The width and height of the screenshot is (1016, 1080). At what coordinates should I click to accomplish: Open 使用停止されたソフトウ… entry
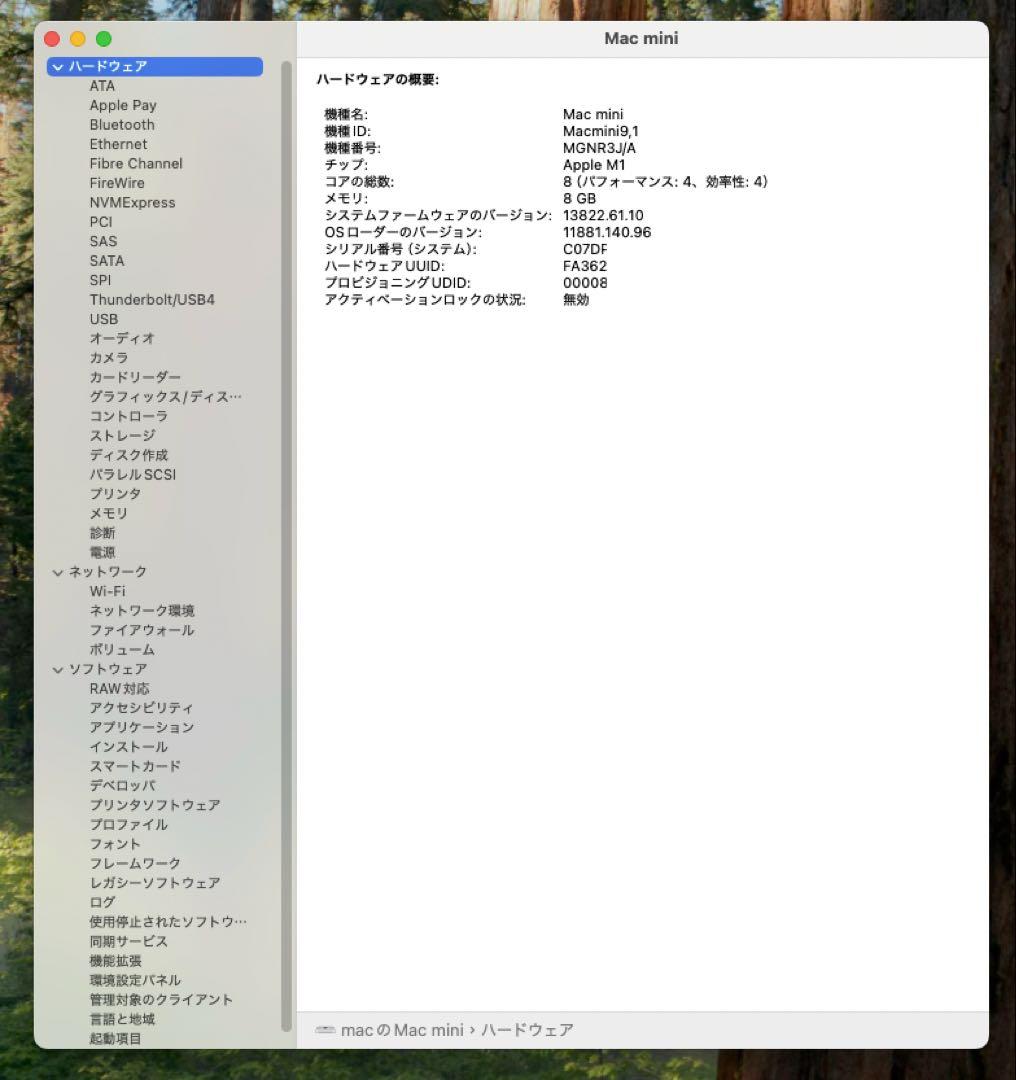click(168, 922)
